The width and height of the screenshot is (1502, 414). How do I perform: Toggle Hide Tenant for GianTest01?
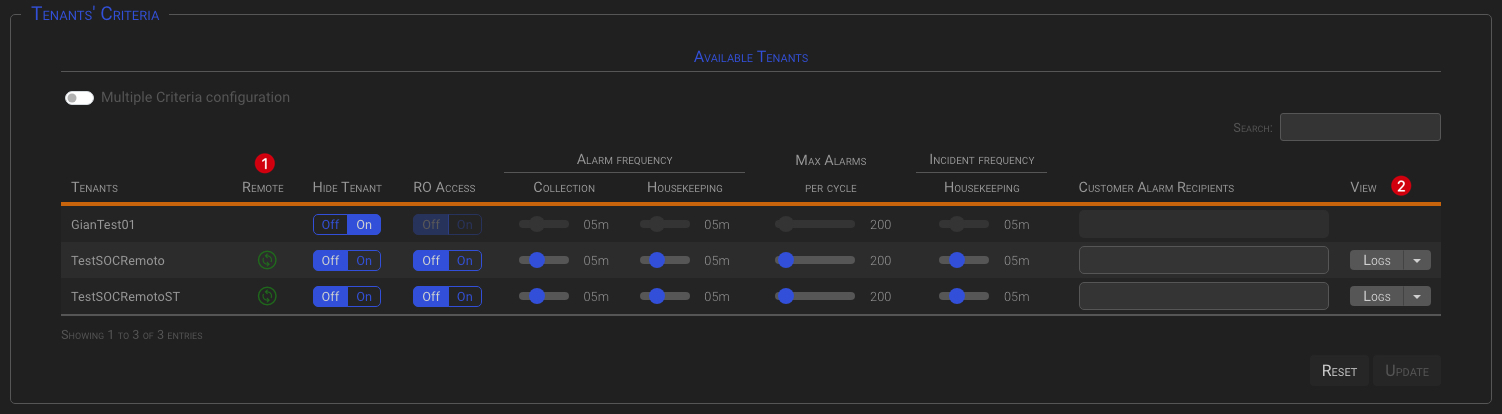pos(346,225)
